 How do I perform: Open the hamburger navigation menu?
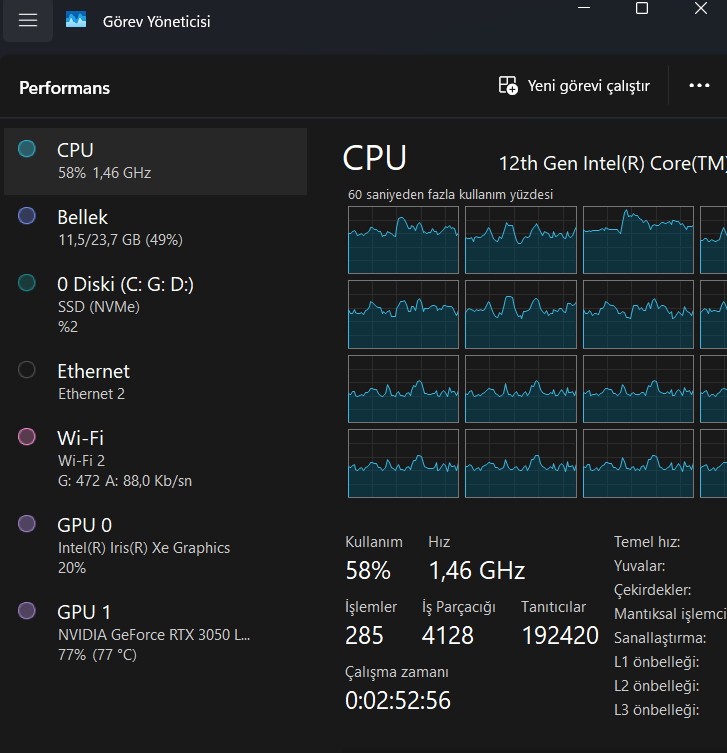tap(28, 20)
